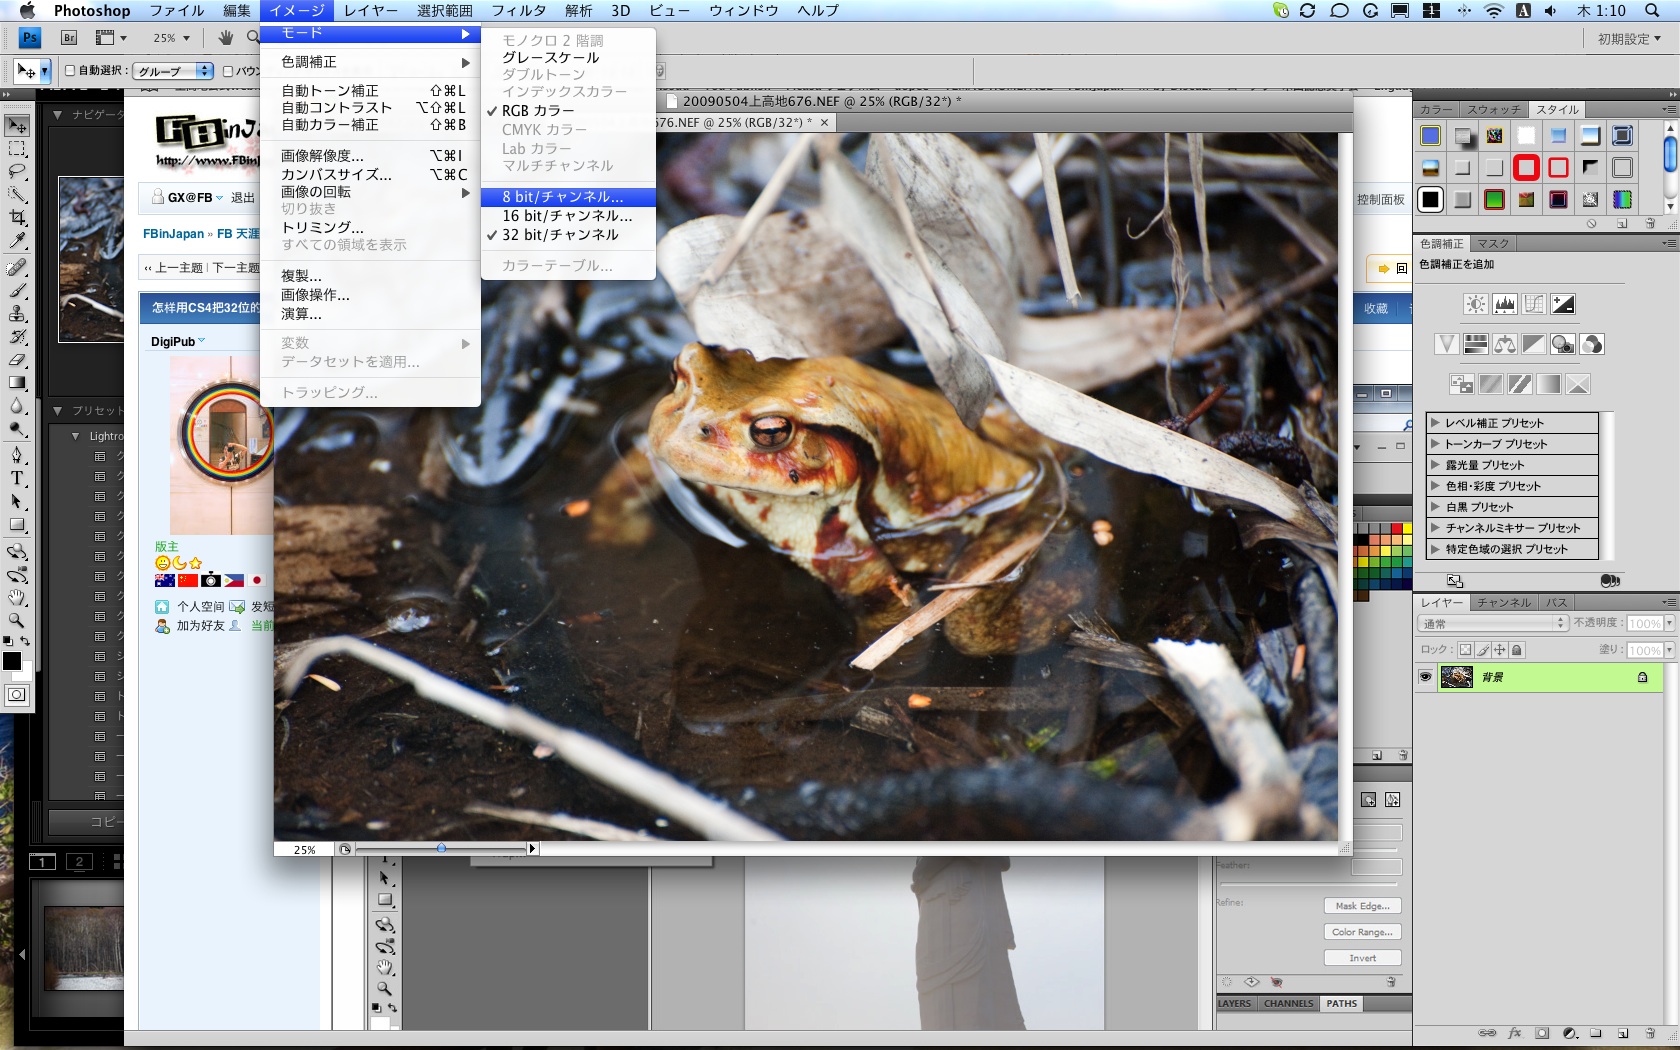Click the document scroll slider at the bottom
The image size is (1680, 1050).
click(441, 848)
